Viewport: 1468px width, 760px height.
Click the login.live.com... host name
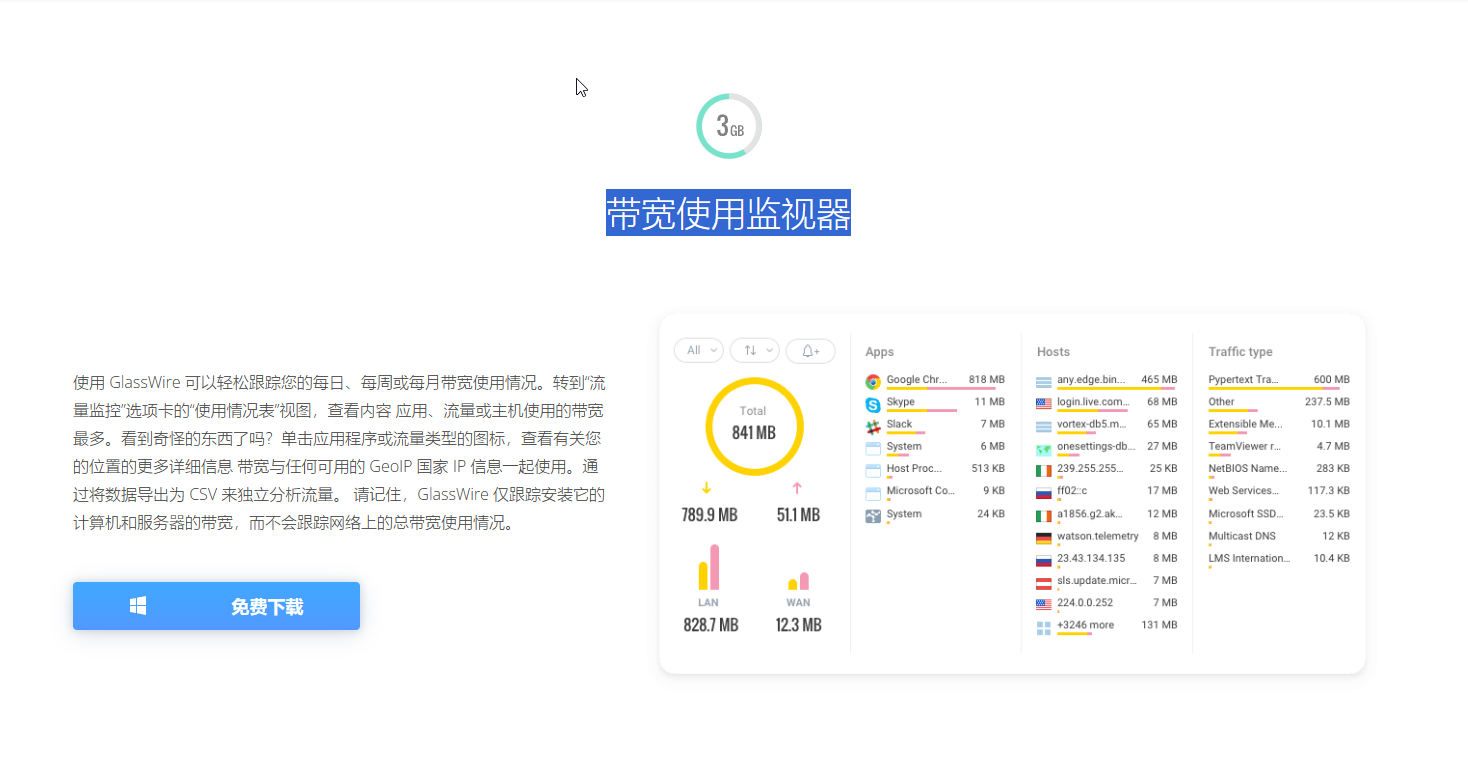[1093, 402]
